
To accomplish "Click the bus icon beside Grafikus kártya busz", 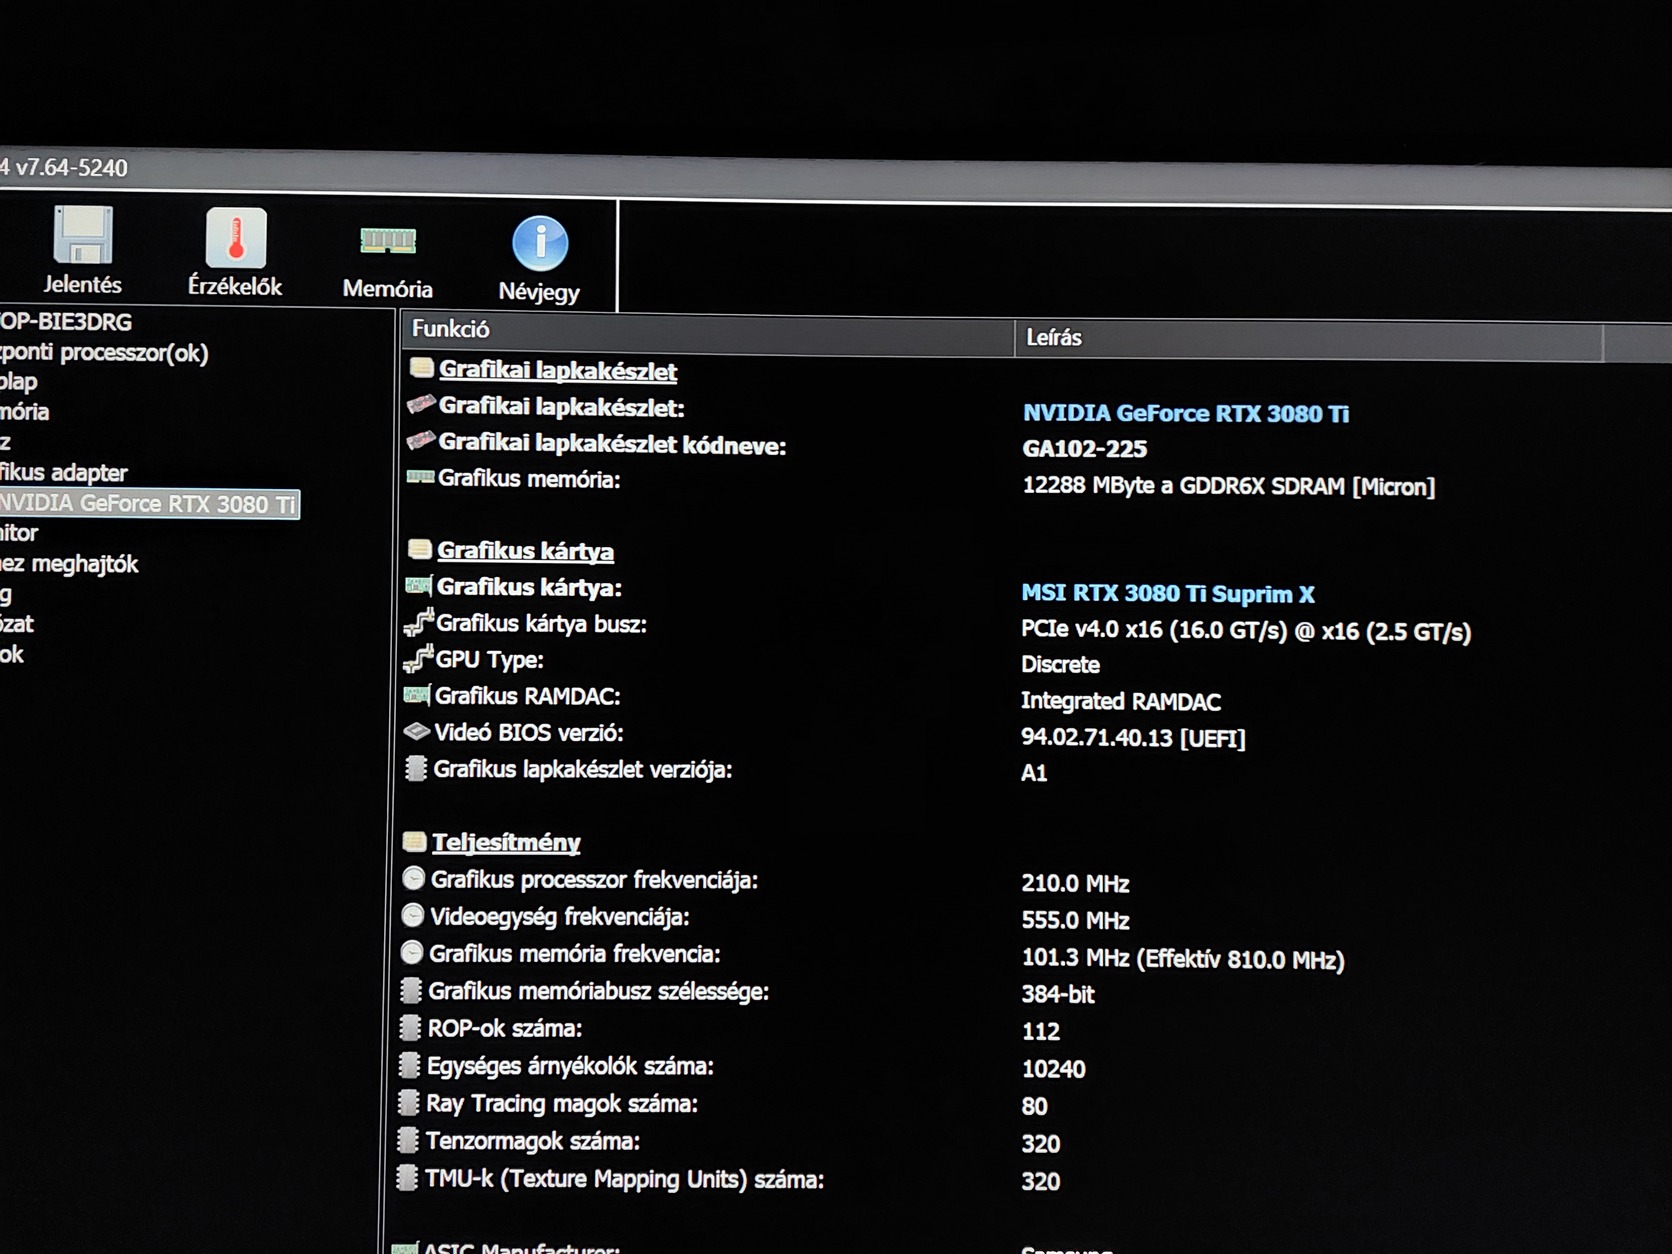I will (418, 622).
